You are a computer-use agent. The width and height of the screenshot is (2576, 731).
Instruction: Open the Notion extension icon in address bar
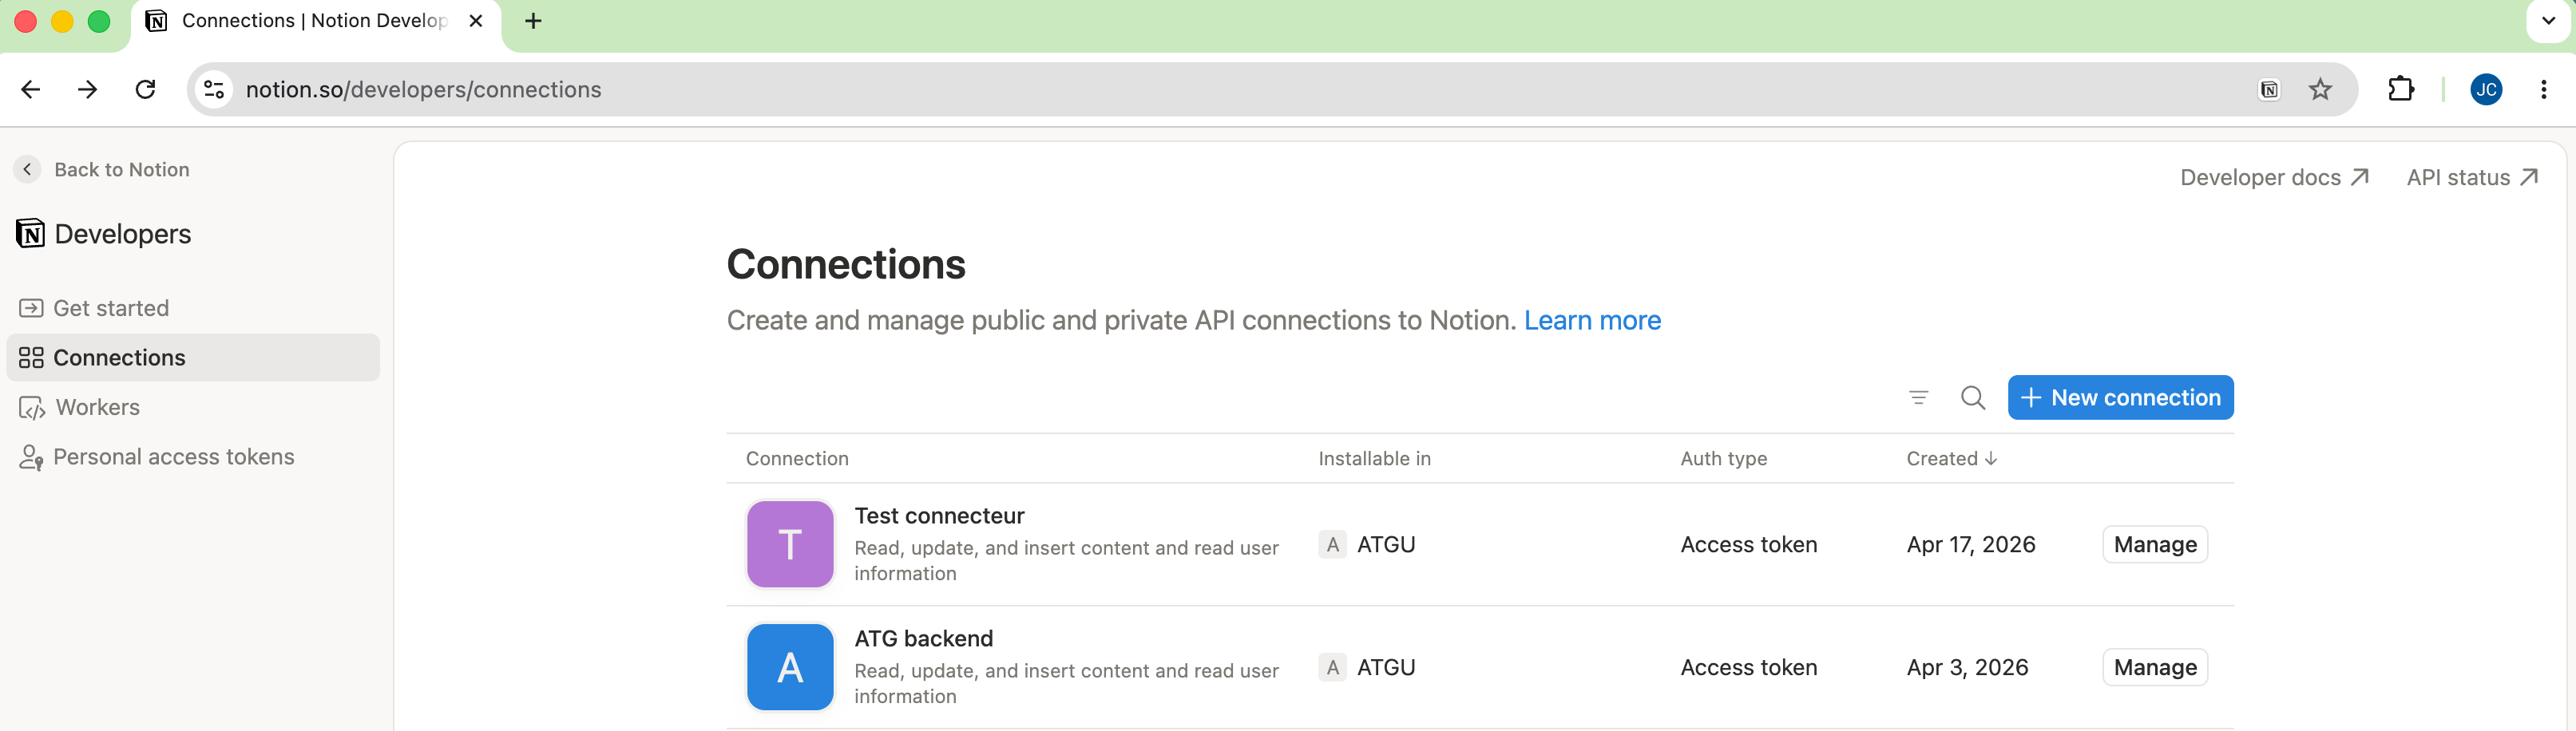(x=2269, y=90)
